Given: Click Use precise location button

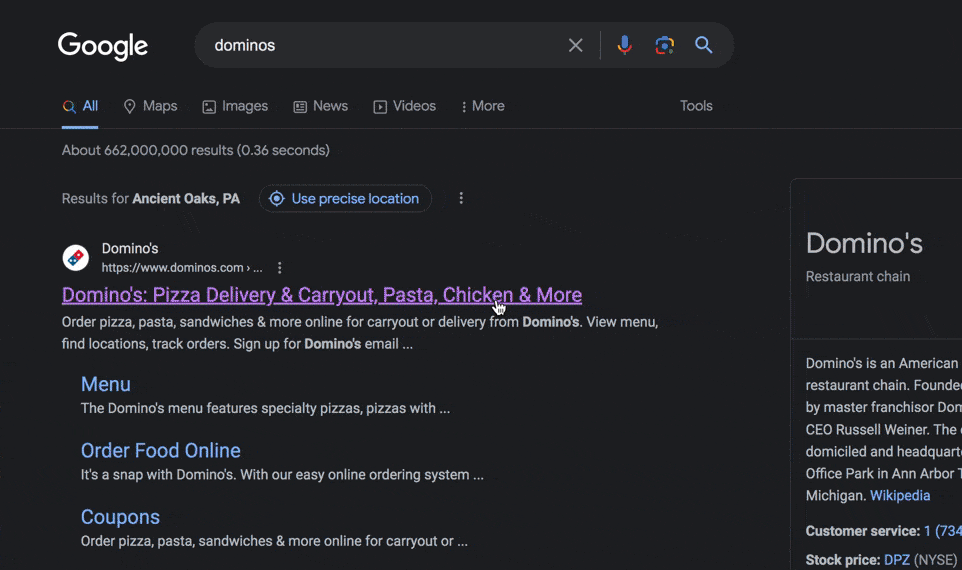Looking at the screenshot, I should [x=345, y=199].
